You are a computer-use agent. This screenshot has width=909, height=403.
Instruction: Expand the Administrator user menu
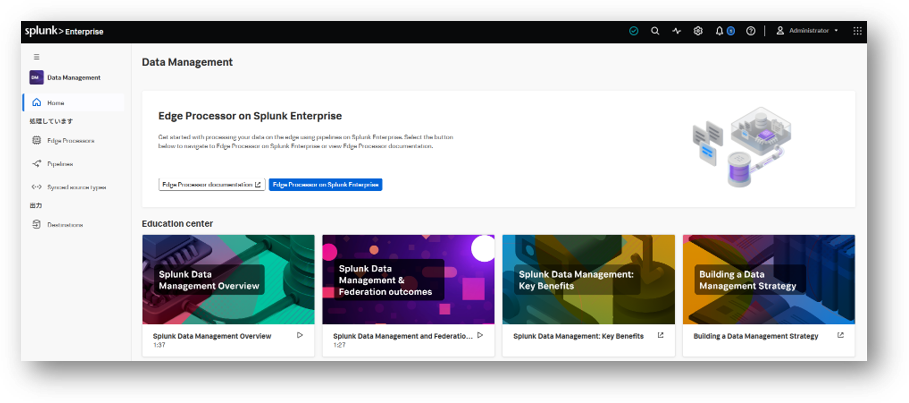(808, 31)
